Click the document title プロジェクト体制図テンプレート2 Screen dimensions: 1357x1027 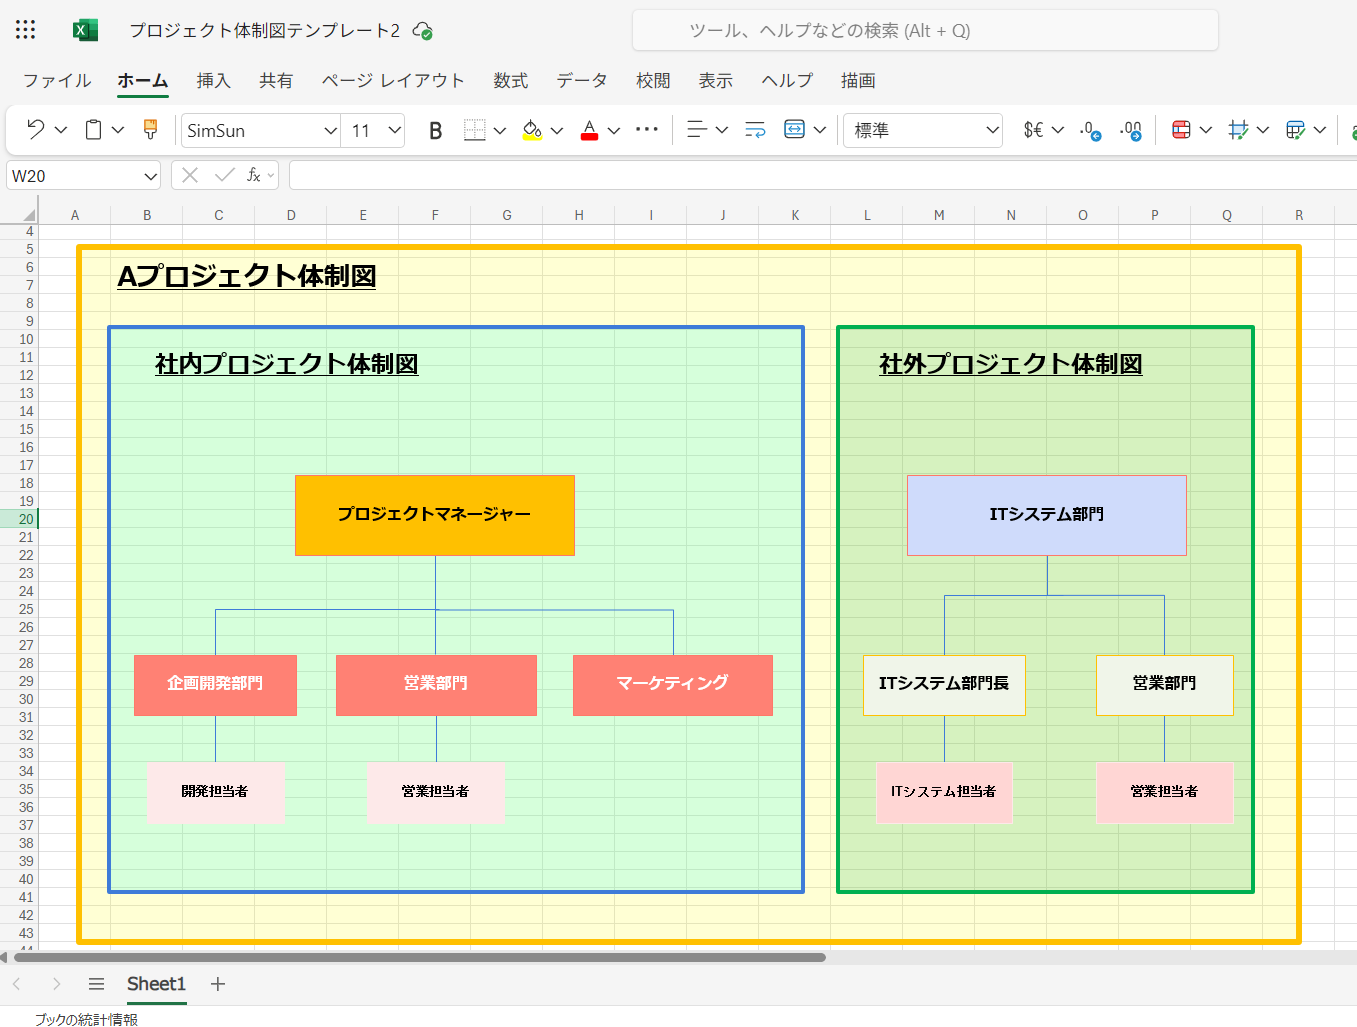pyautogui.click(x=265, y=31)
